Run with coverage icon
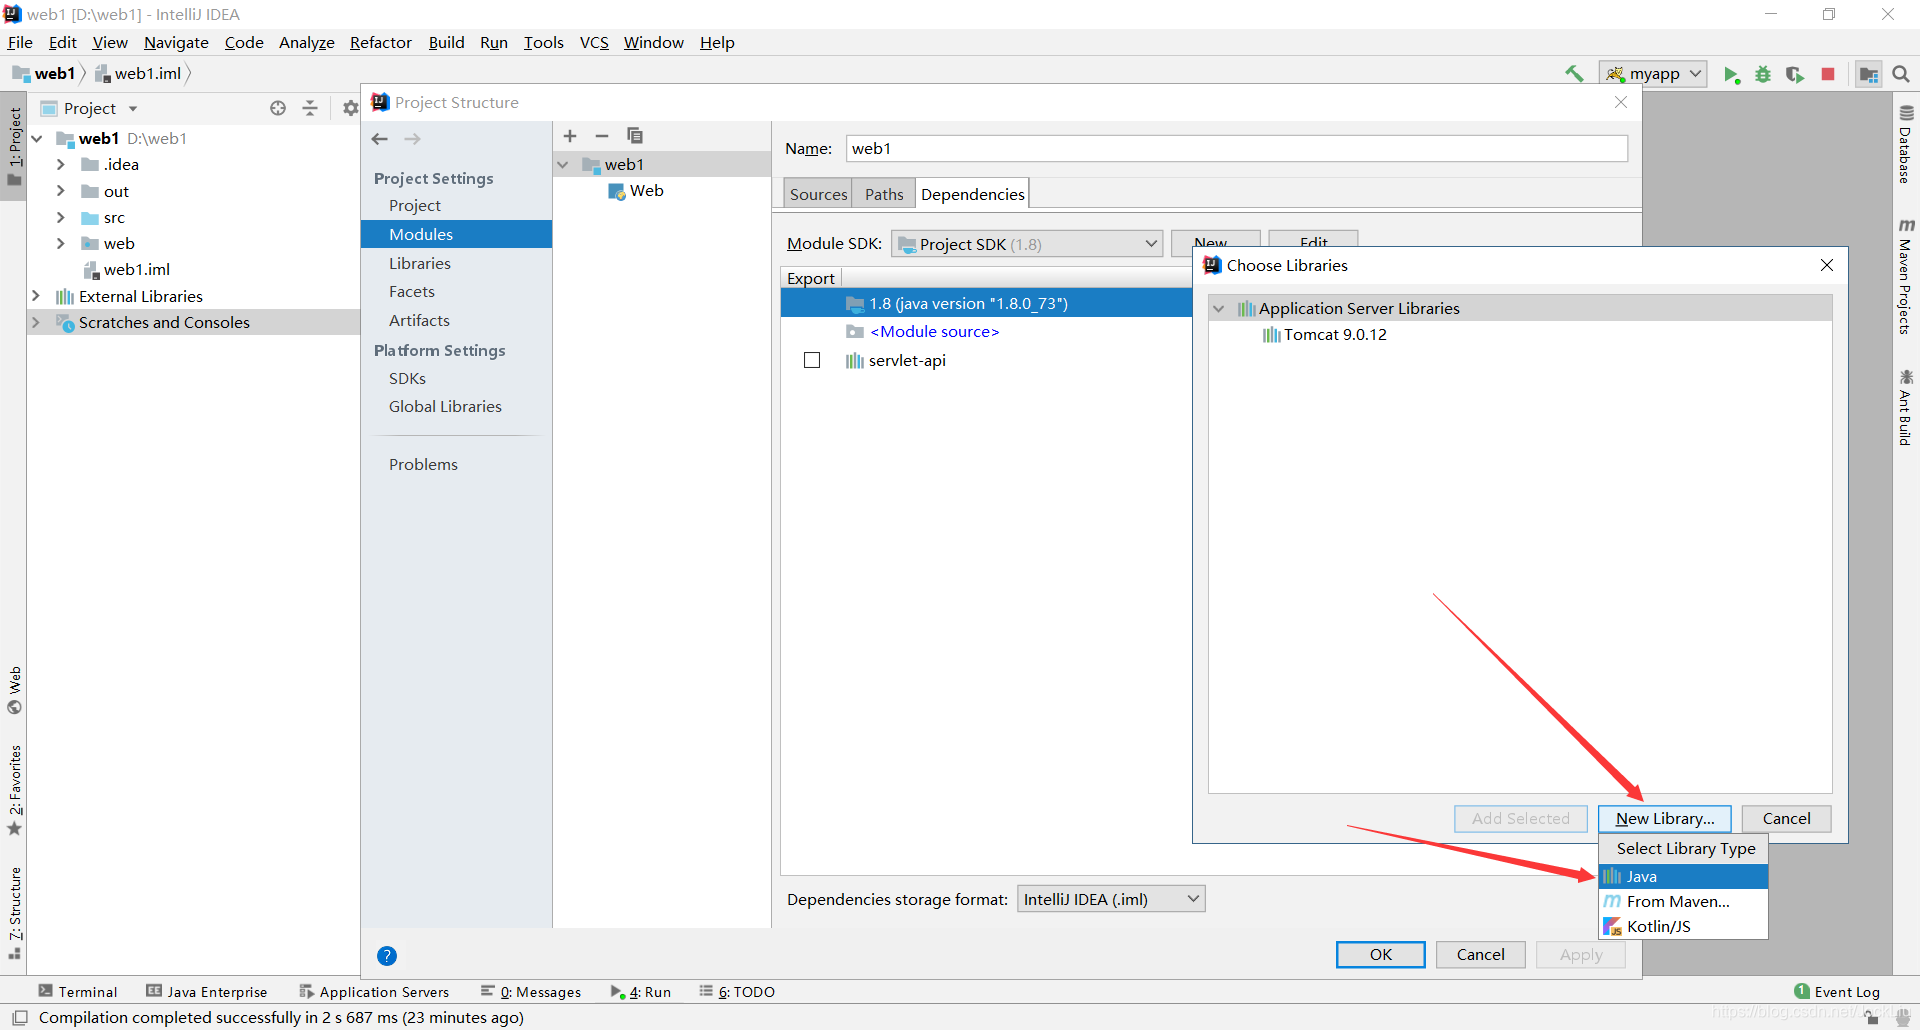The width and height of the screenshot is (1920, 1030). point(1795,74)
